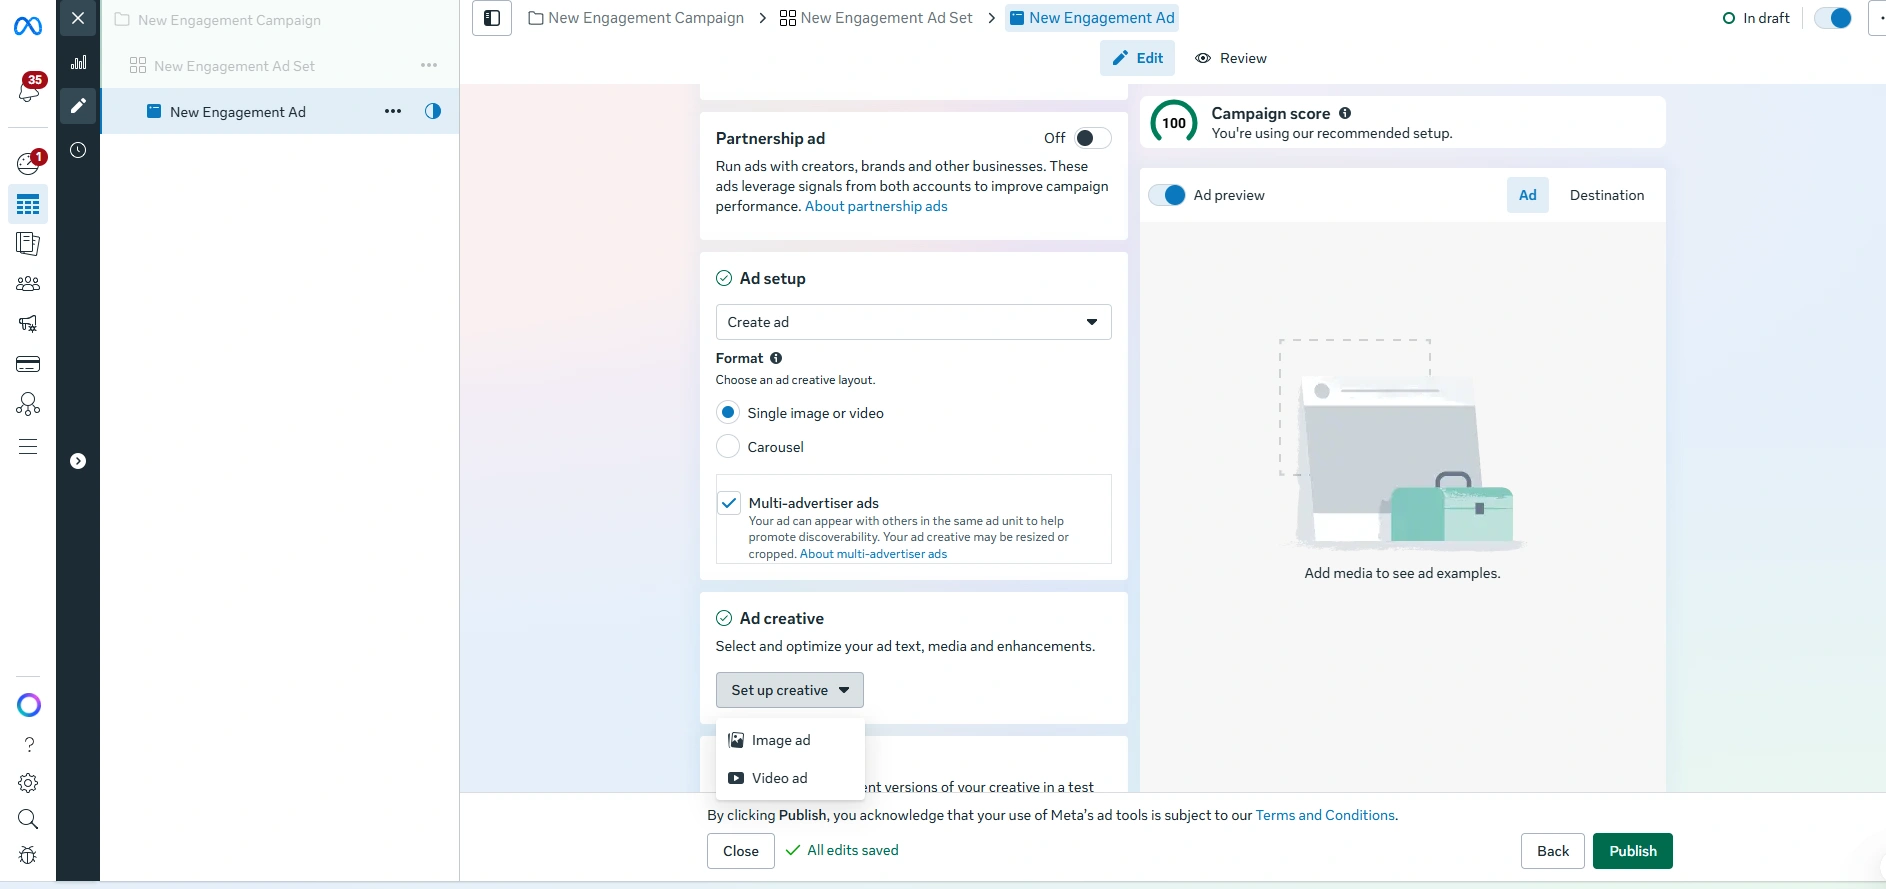Switch to the Destination preview tab
Screen dimensions: 1886x889
click(x=1606, y=195)
